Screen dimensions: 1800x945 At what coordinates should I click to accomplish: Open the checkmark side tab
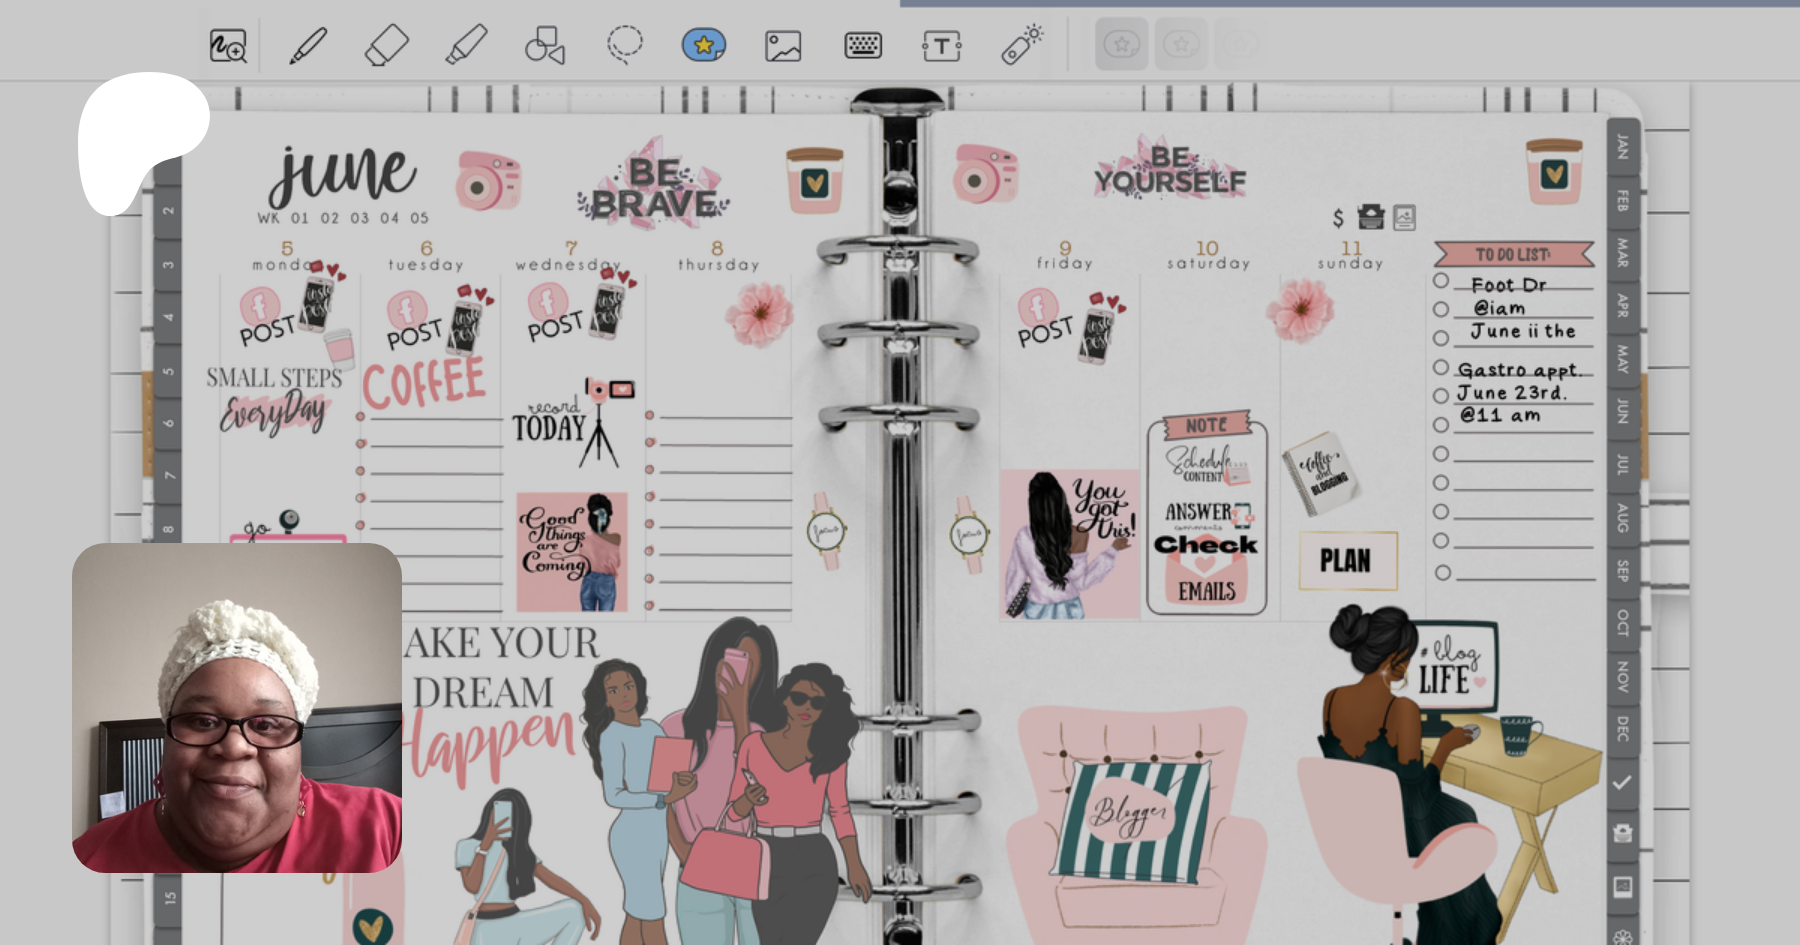point(1622,782)
